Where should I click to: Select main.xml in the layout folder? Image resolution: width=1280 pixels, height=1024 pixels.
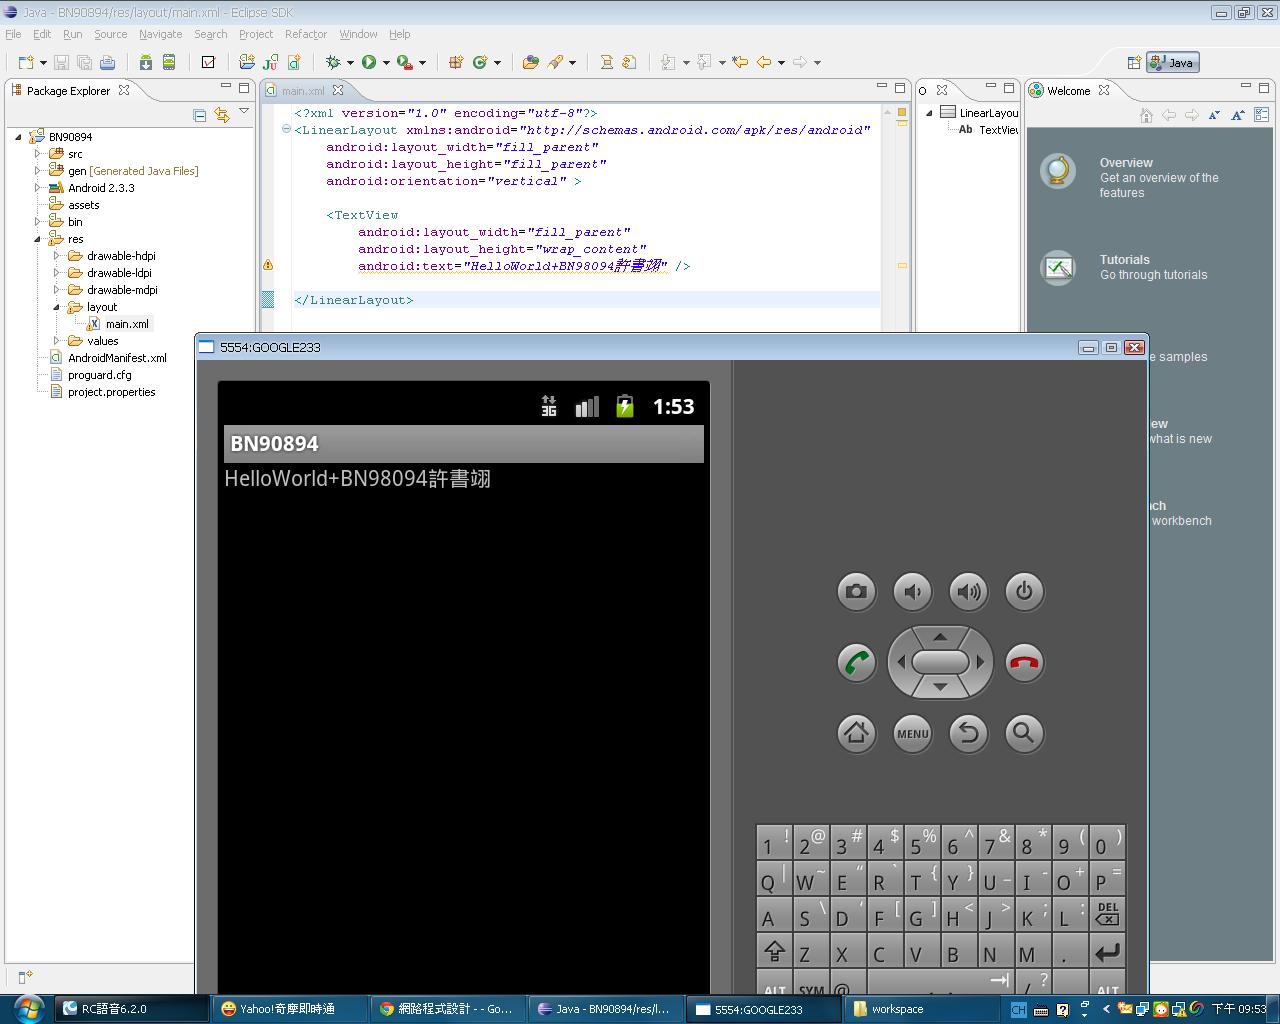[x=127, y=324]
